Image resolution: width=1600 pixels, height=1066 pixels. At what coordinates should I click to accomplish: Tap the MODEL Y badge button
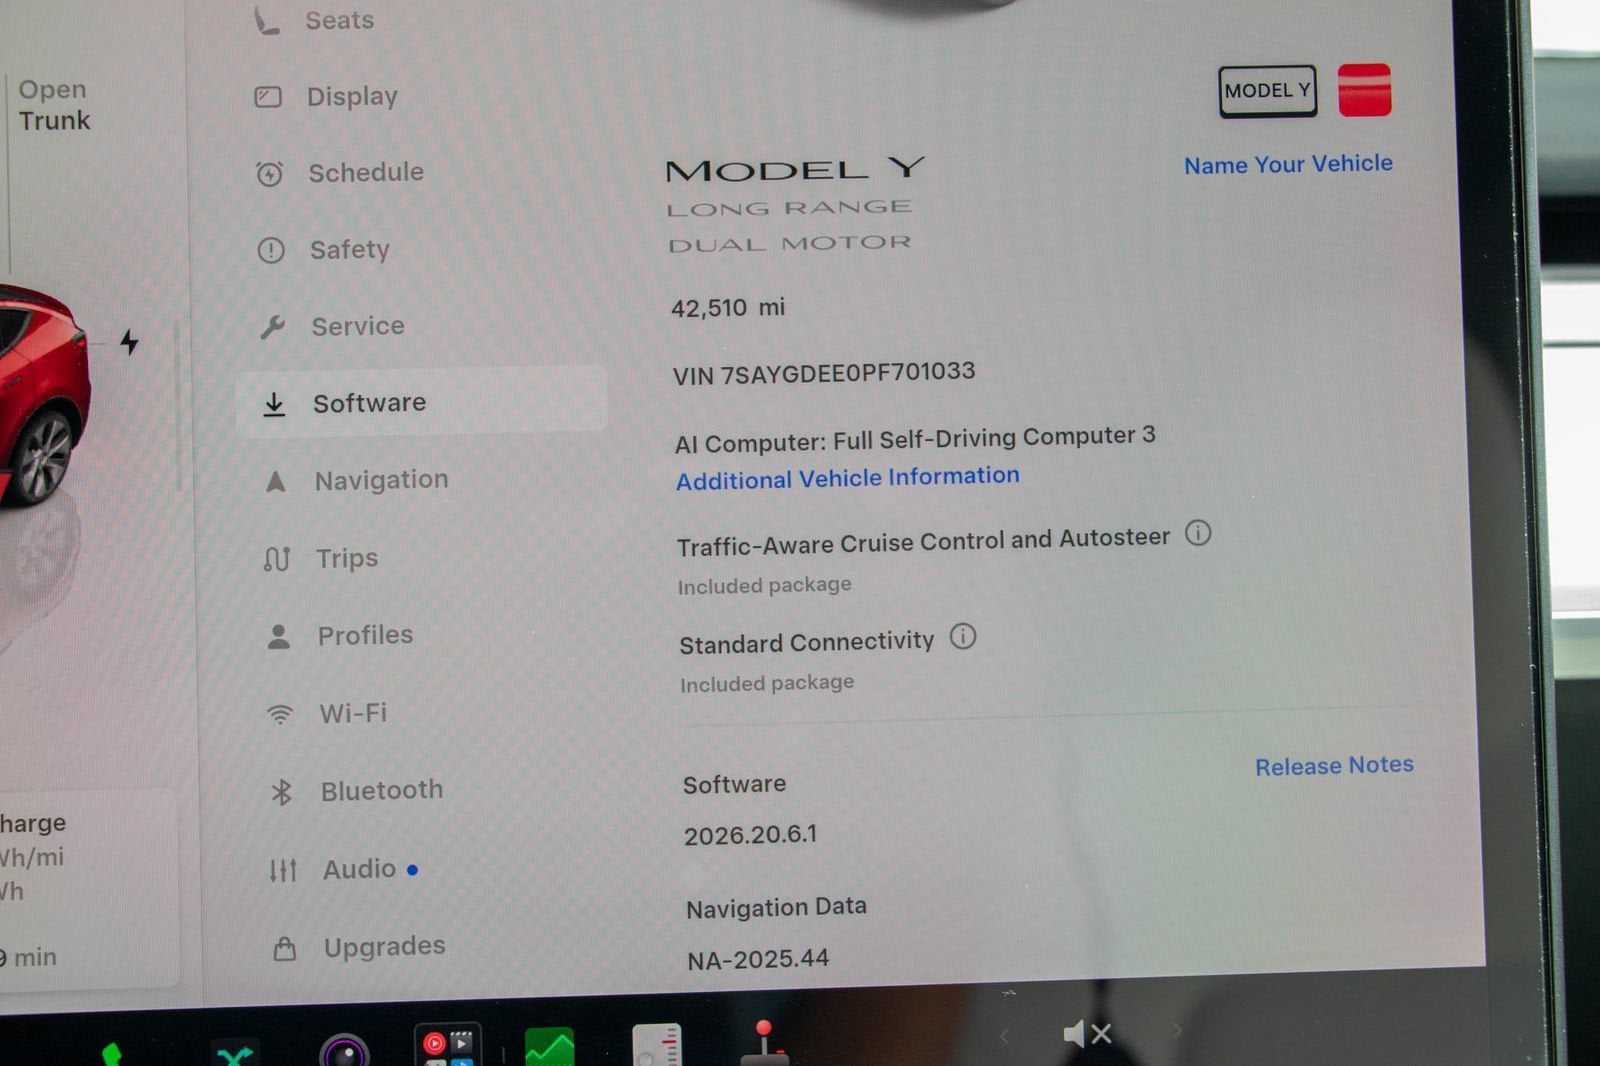click(x=1267, y=91)
